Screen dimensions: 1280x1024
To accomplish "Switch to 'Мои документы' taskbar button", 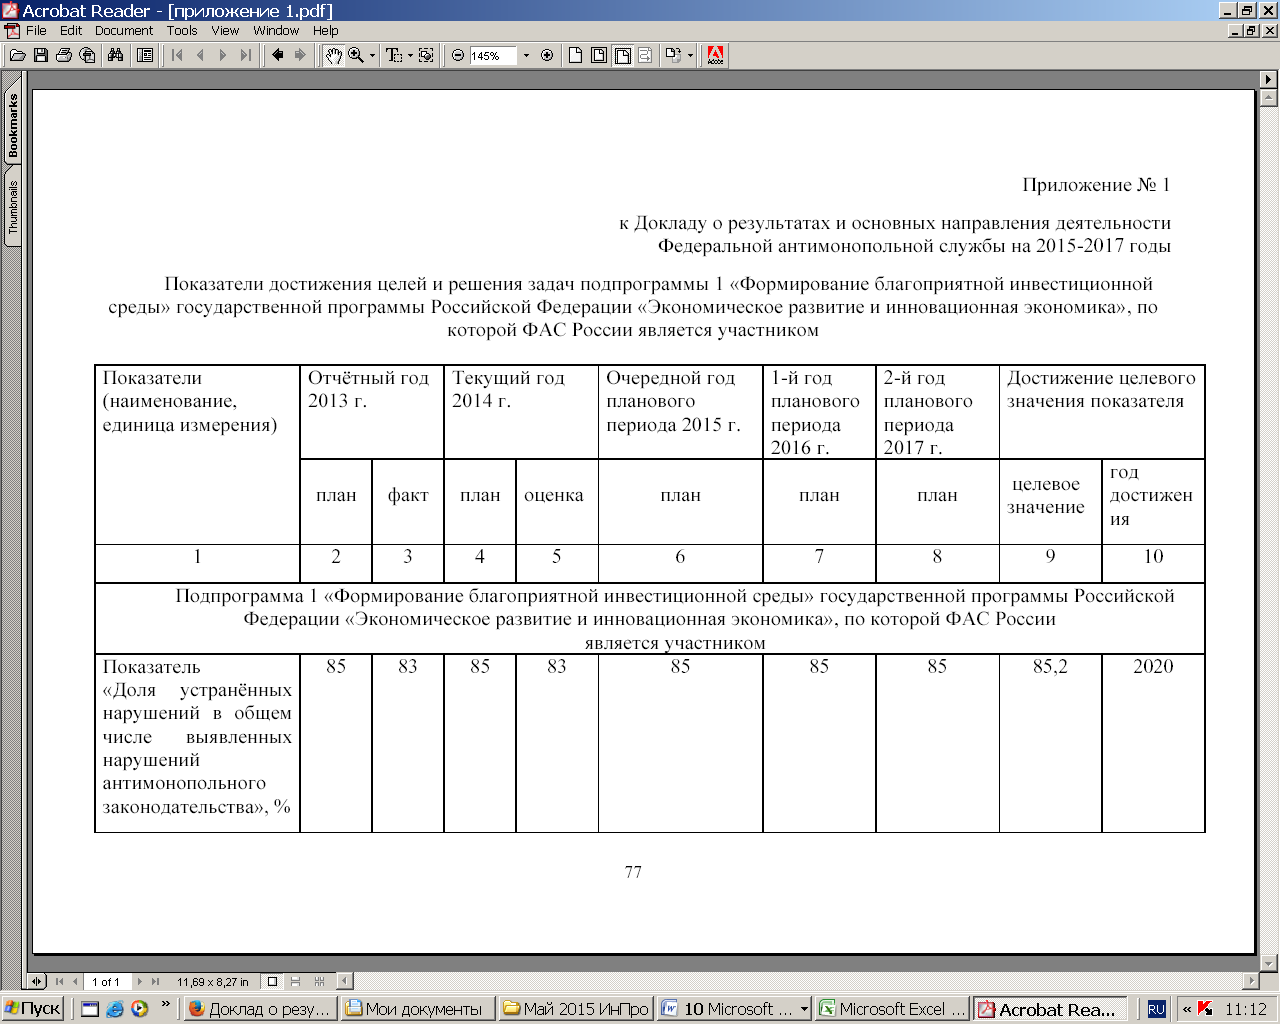I will (416, 1009).
